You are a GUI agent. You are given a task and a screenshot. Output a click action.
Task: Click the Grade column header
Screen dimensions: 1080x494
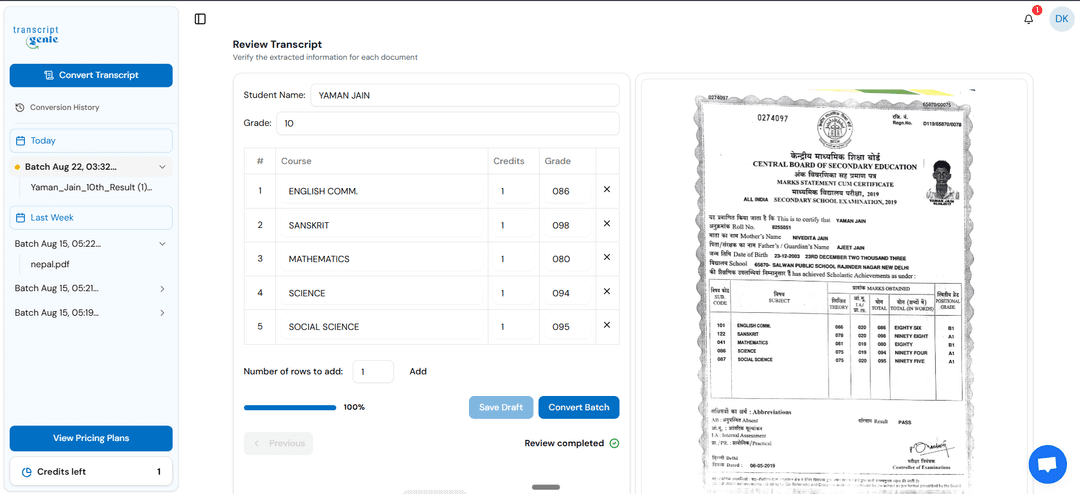(558, 161)
